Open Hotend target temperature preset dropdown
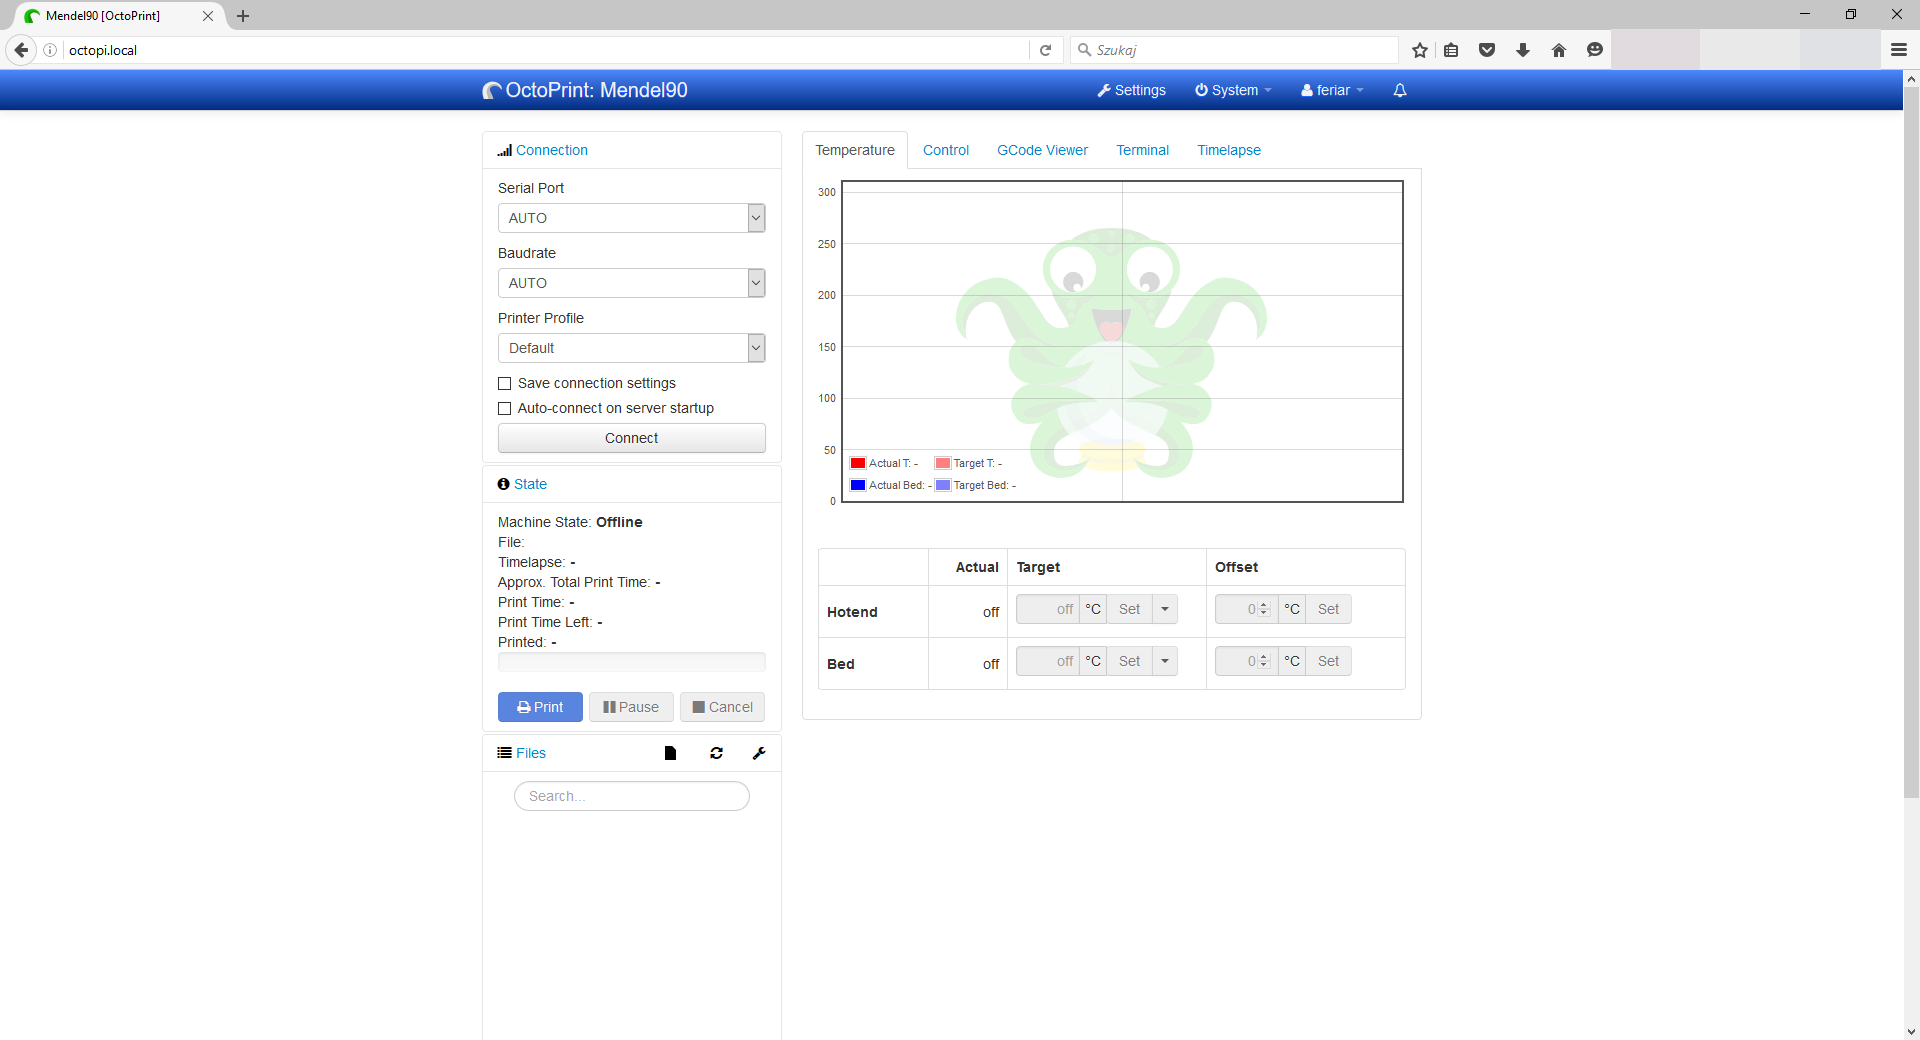Viewport: 1920px width, 1040px height. point(1165,609)
